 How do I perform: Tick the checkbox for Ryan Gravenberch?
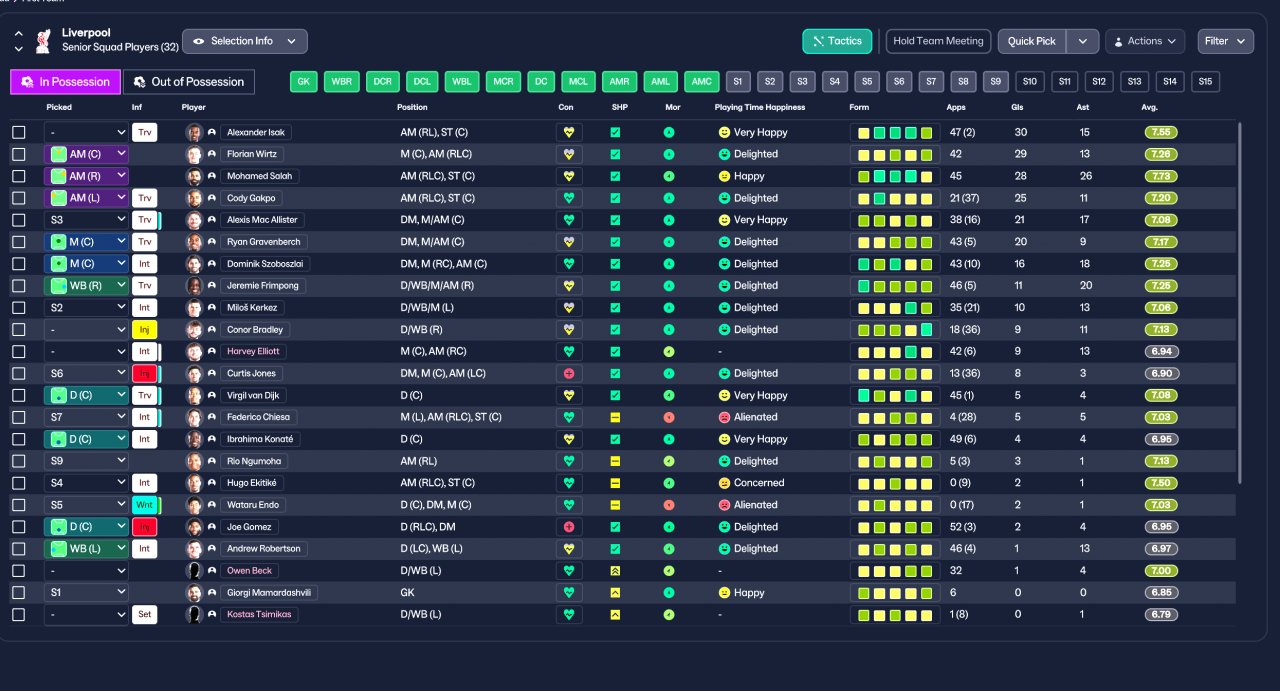[18, 242]
